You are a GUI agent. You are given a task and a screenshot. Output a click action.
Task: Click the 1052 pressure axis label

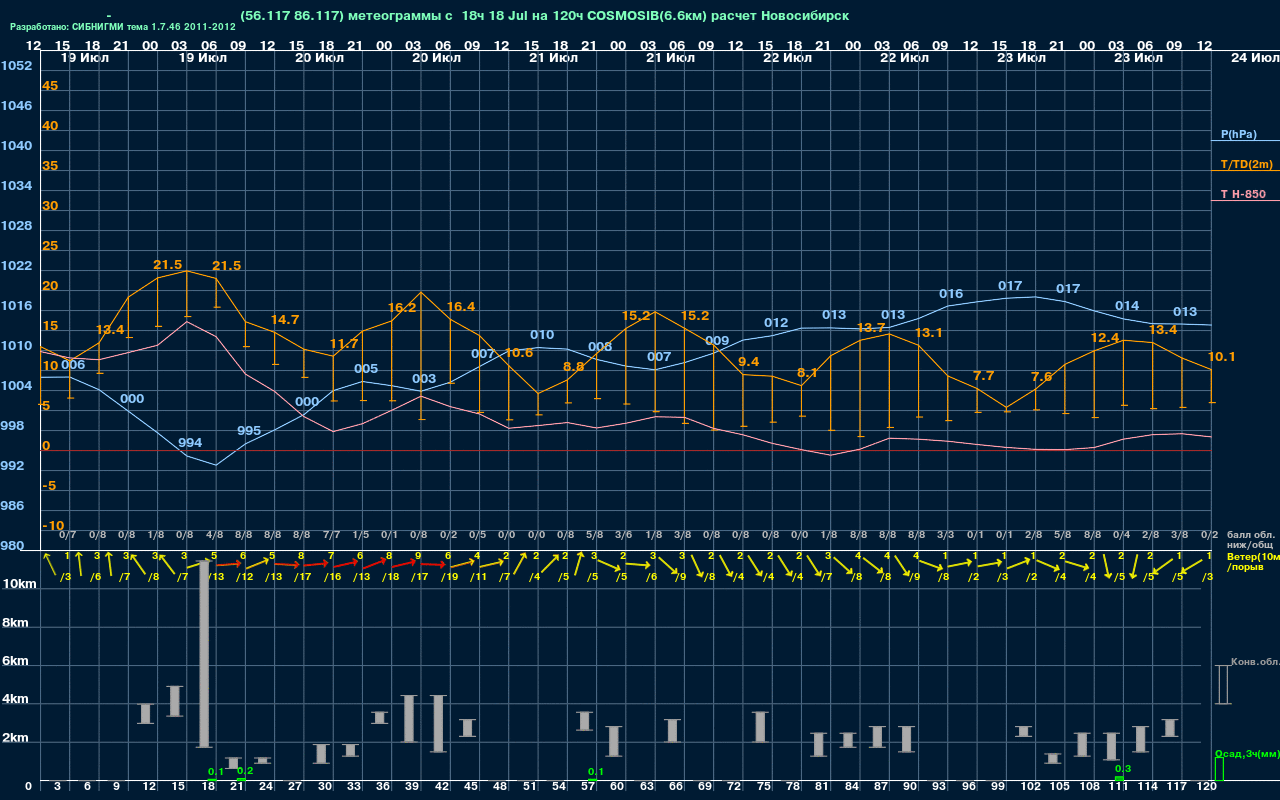tap(16, 66)
